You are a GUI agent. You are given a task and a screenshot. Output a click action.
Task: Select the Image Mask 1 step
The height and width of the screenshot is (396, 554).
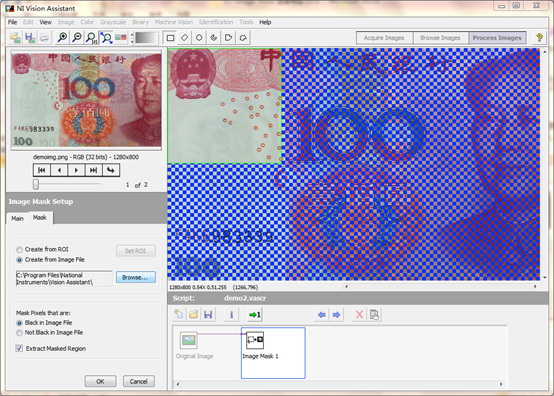click(273, 353)
